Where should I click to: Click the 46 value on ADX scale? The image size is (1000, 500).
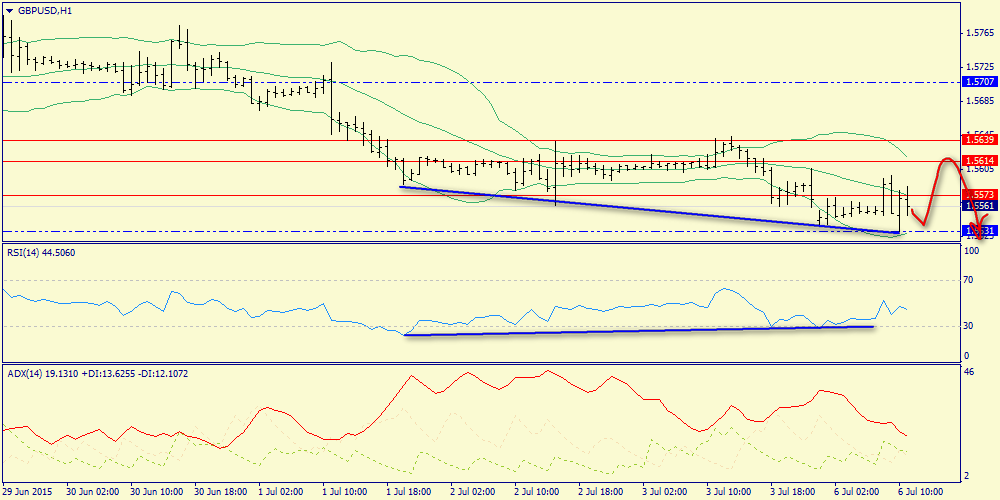coord(967,372)
